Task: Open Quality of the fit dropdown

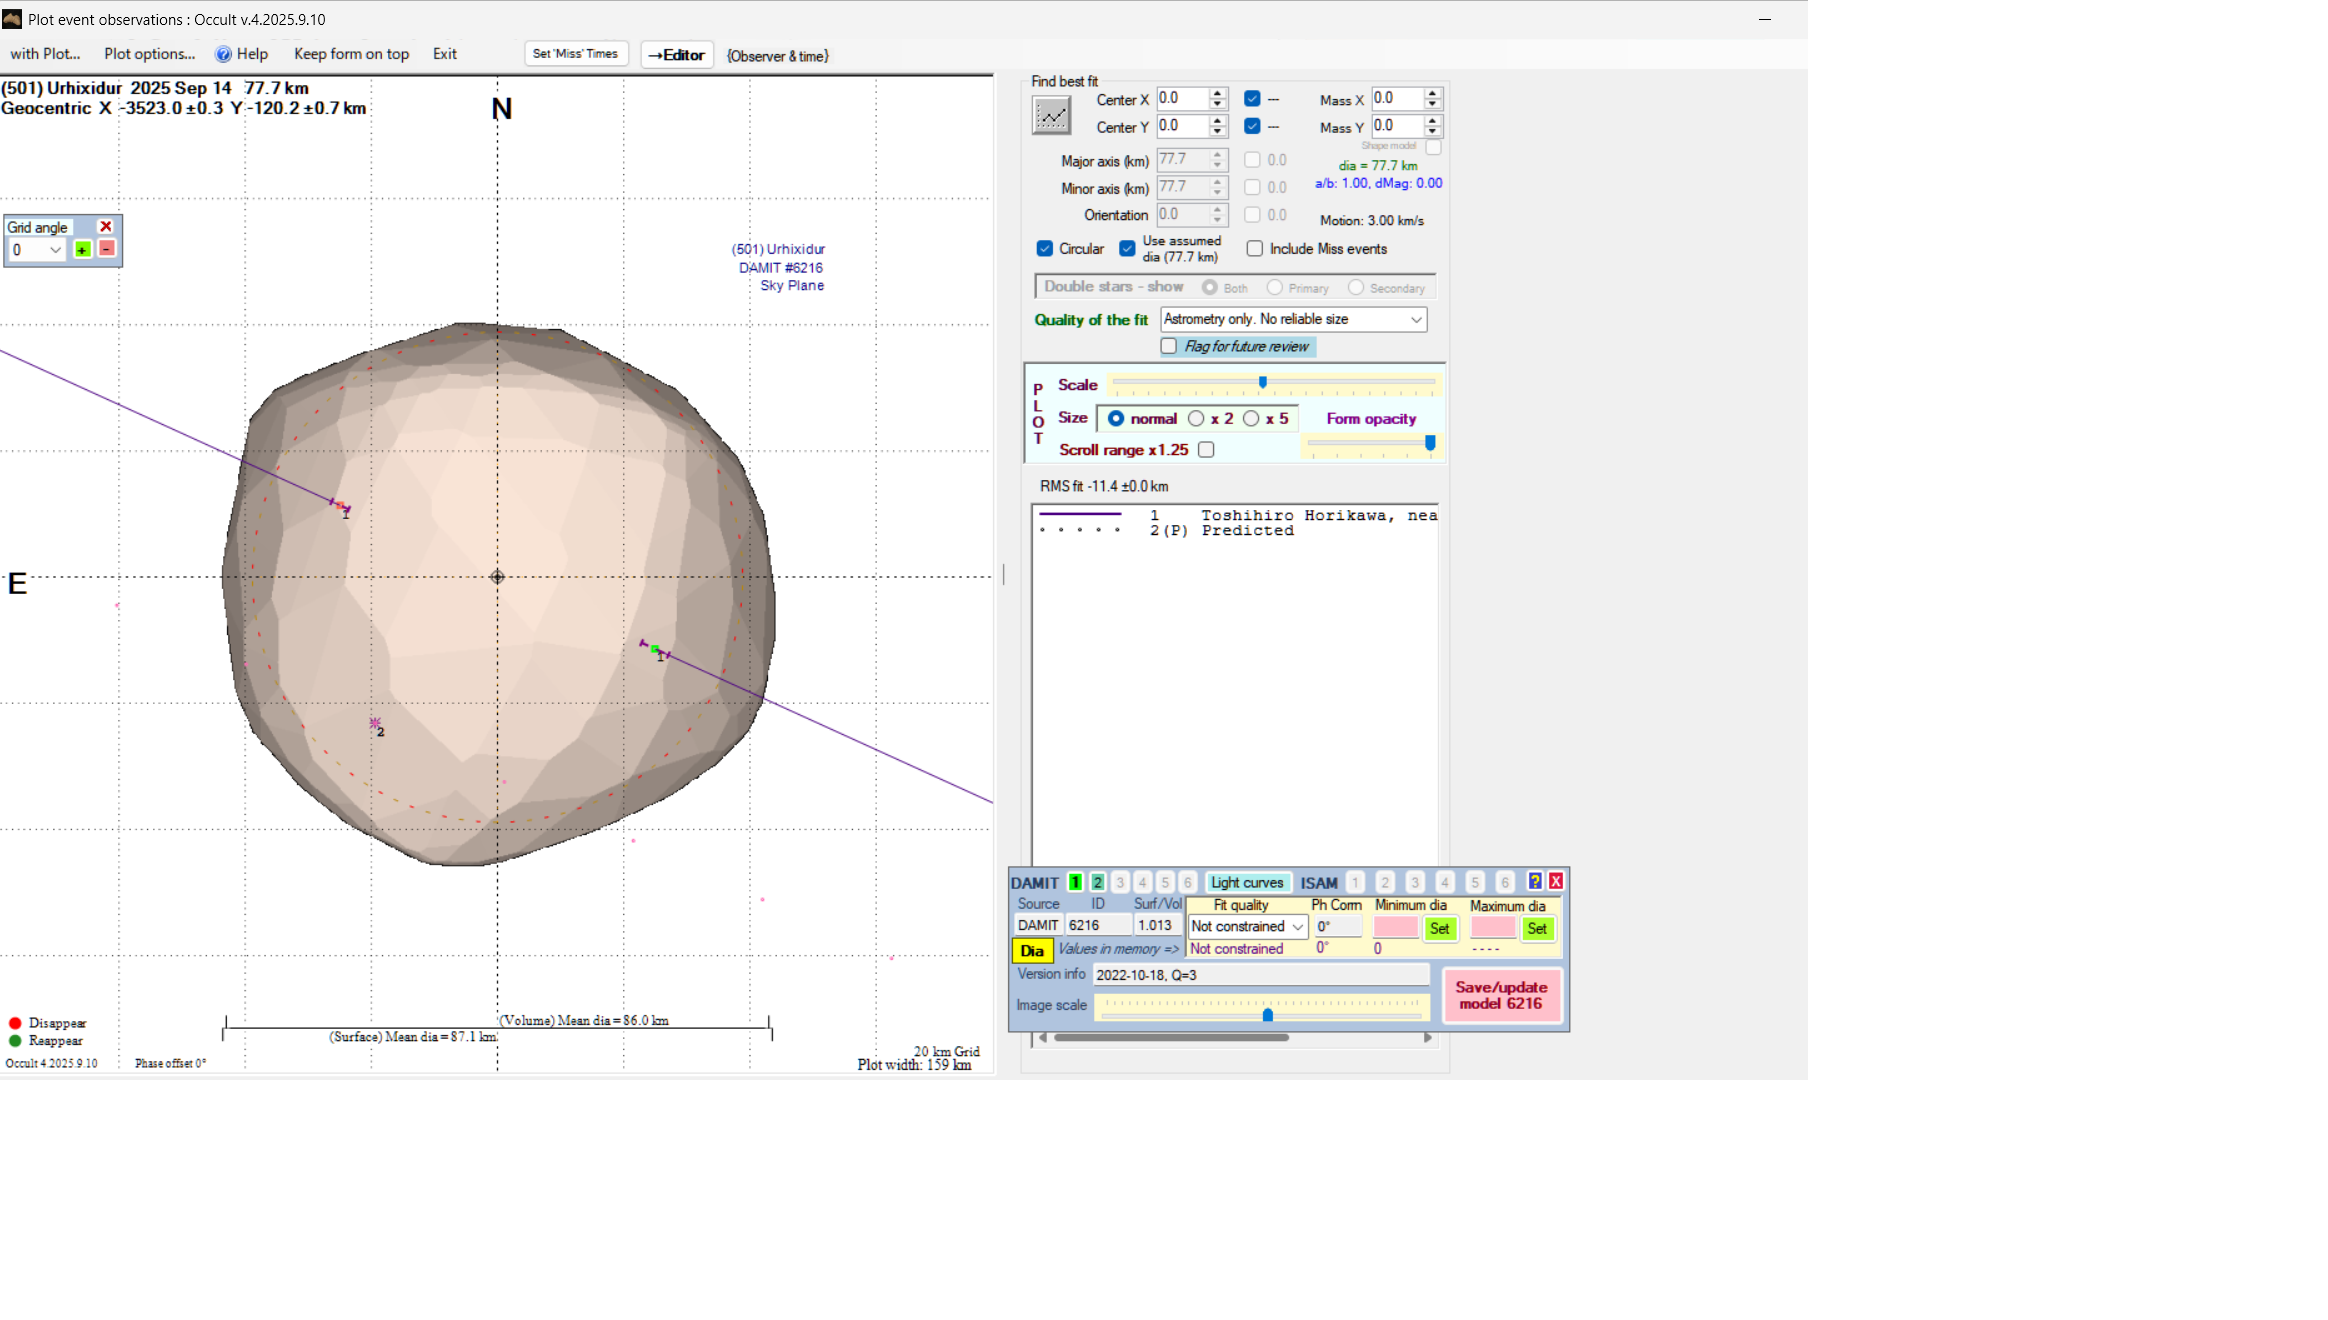Action: 1415,319
